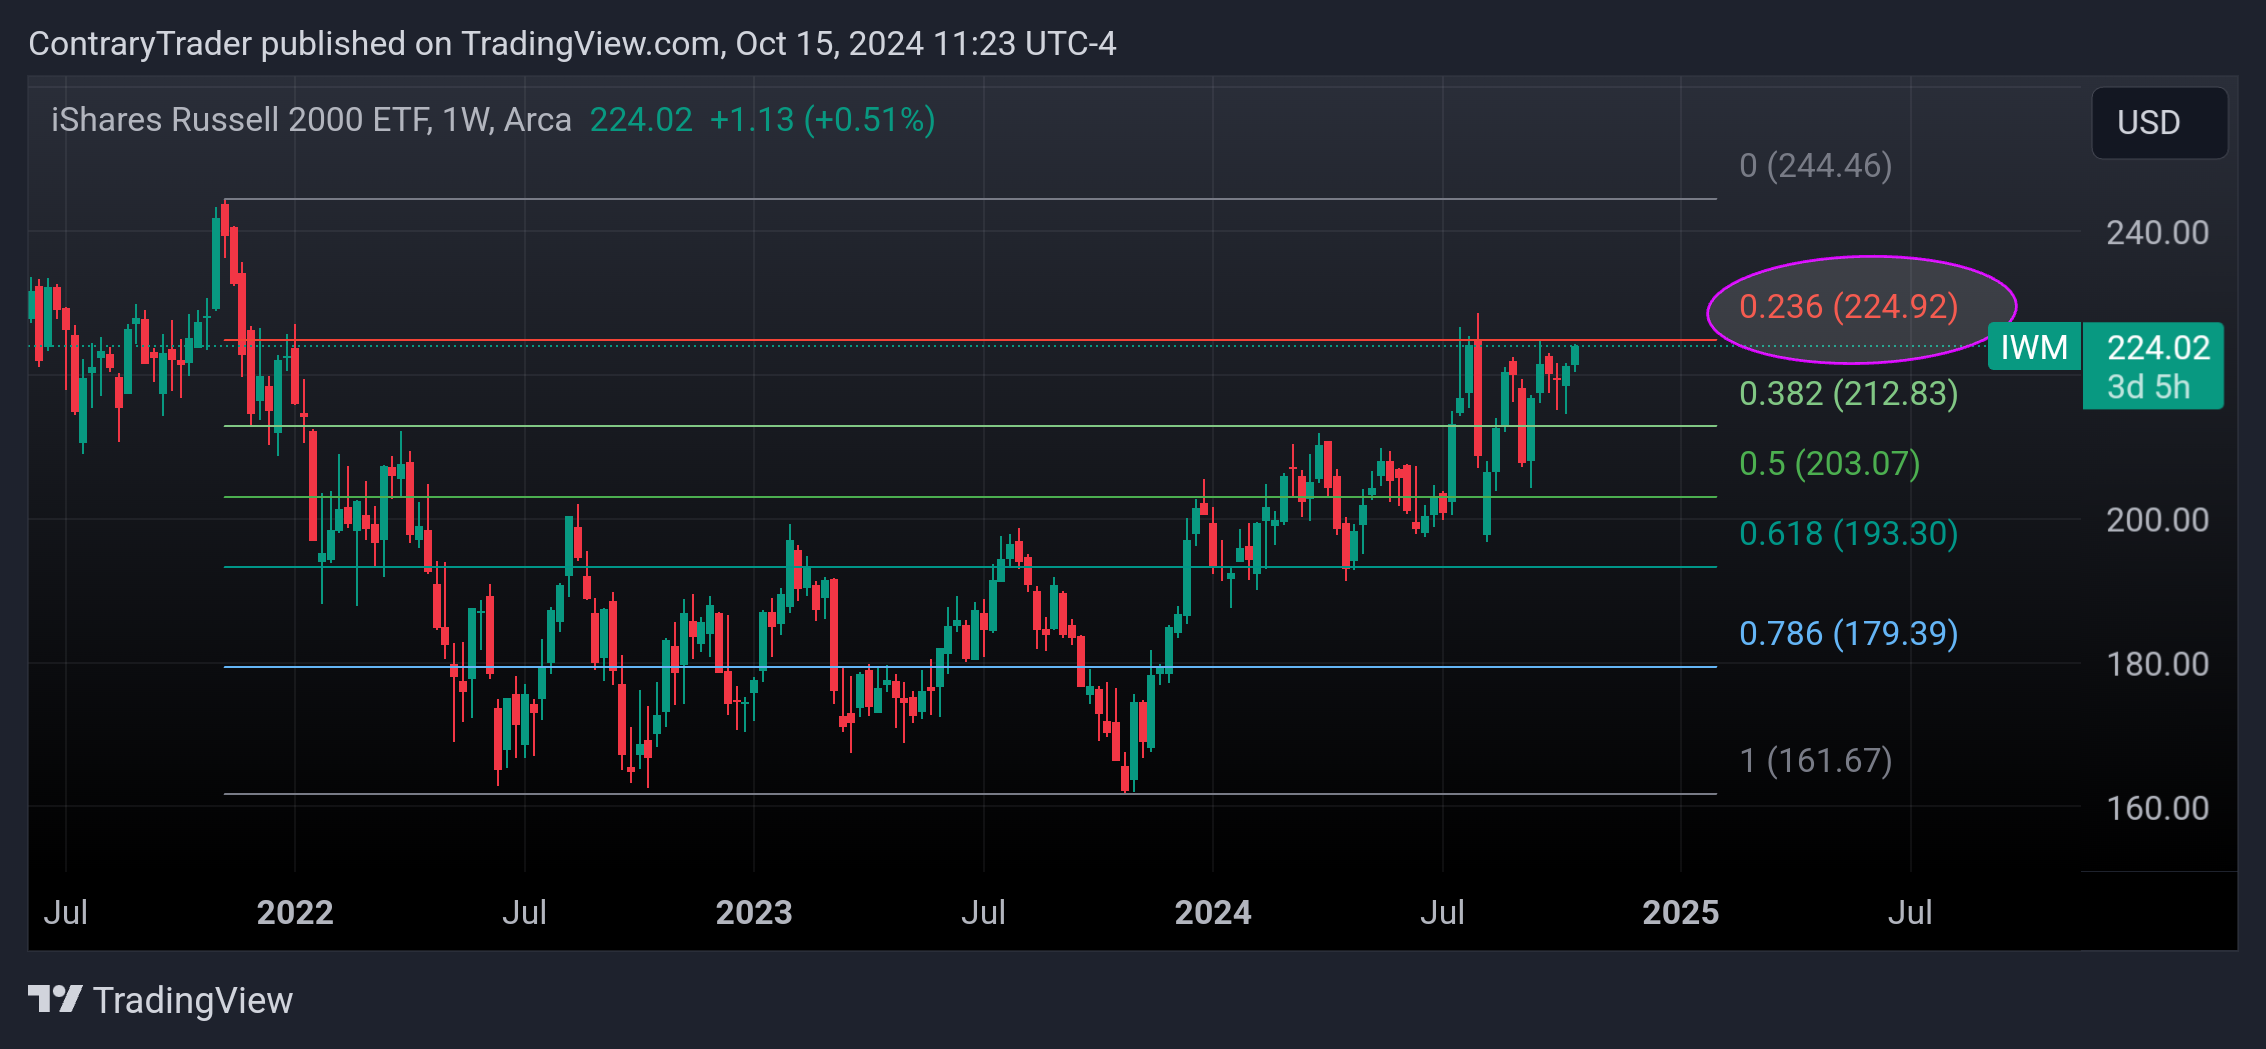
Task: Click the 2022 time axis label
Action: (x=295, y=912)
